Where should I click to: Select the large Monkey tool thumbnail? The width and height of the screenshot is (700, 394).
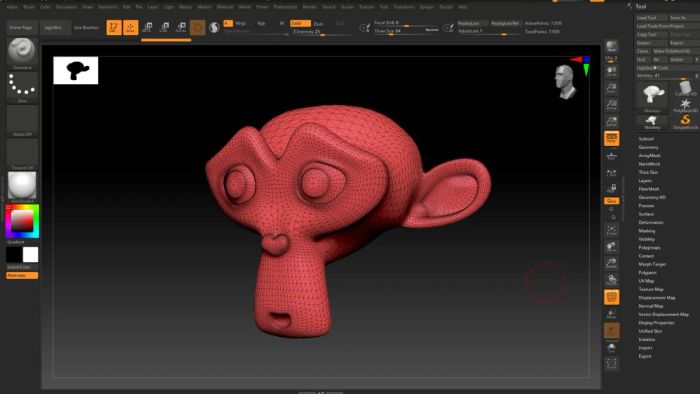tap(652, 97)
